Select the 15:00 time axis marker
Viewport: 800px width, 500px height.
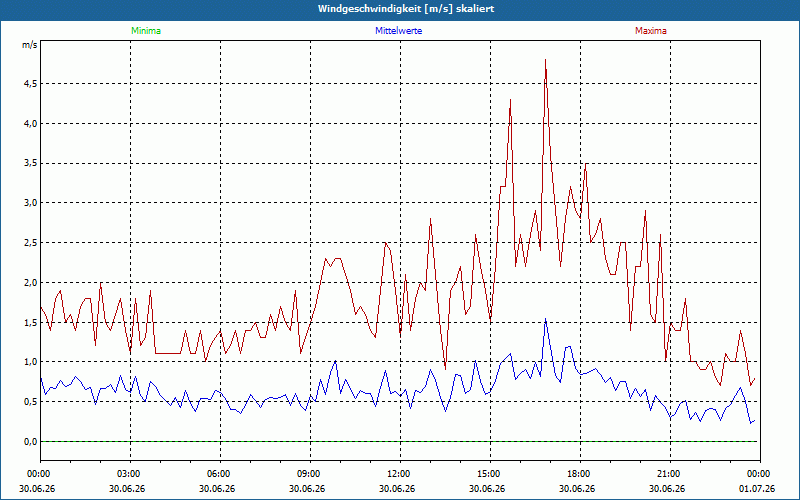490,474
